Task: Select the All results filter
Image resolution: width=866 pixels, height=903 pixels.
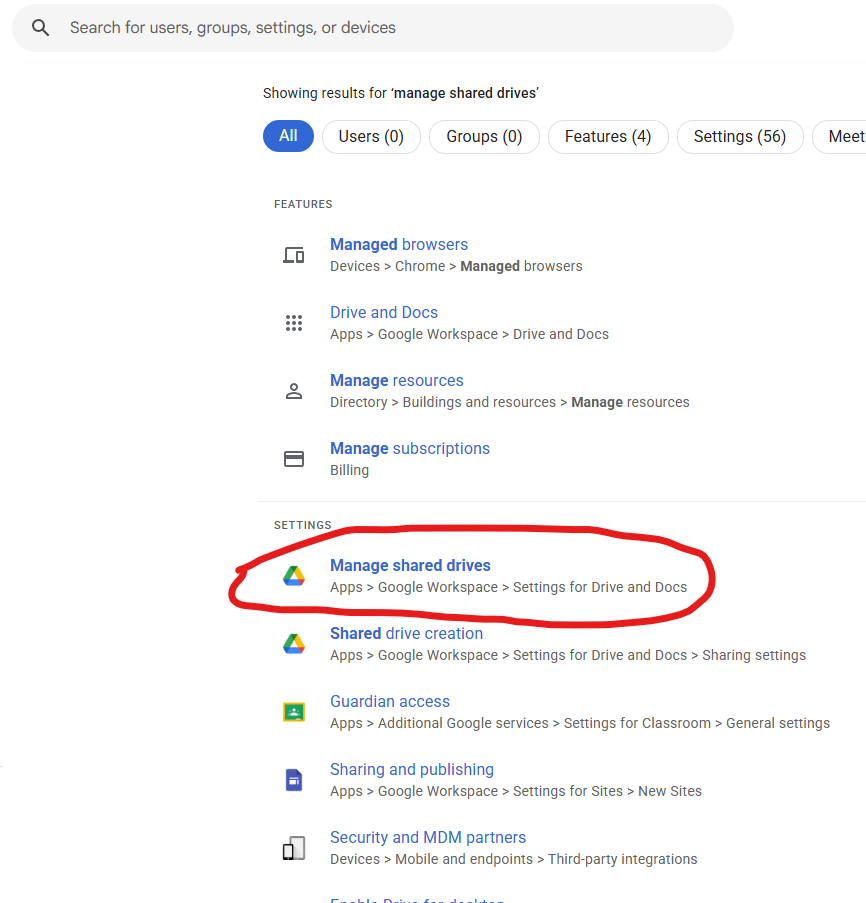Action: tap(288, 136)
